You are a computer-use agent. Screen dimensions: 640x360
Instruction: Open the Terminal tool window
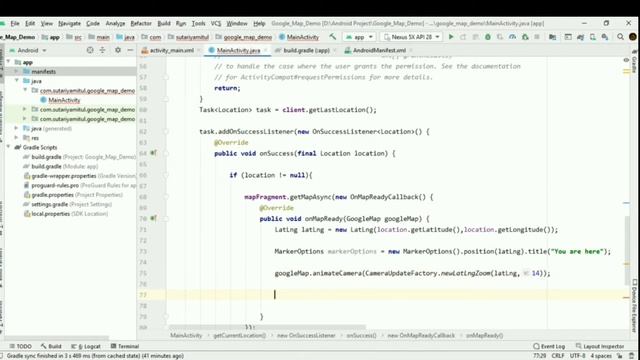pos(125,346)
